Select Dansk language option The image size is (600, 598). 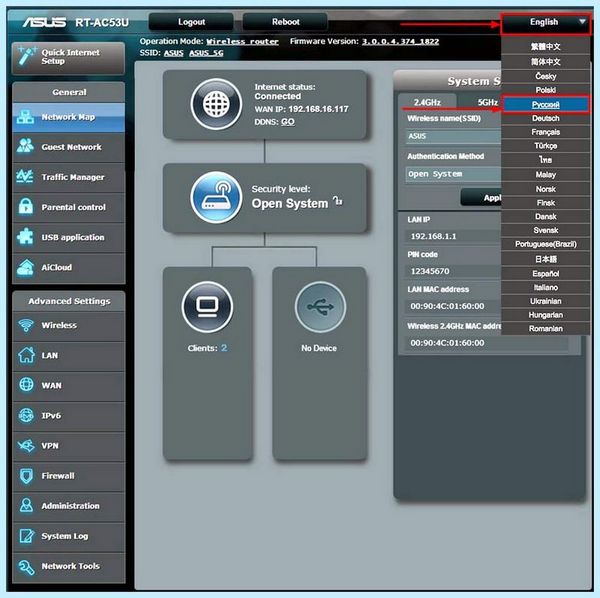546,217
